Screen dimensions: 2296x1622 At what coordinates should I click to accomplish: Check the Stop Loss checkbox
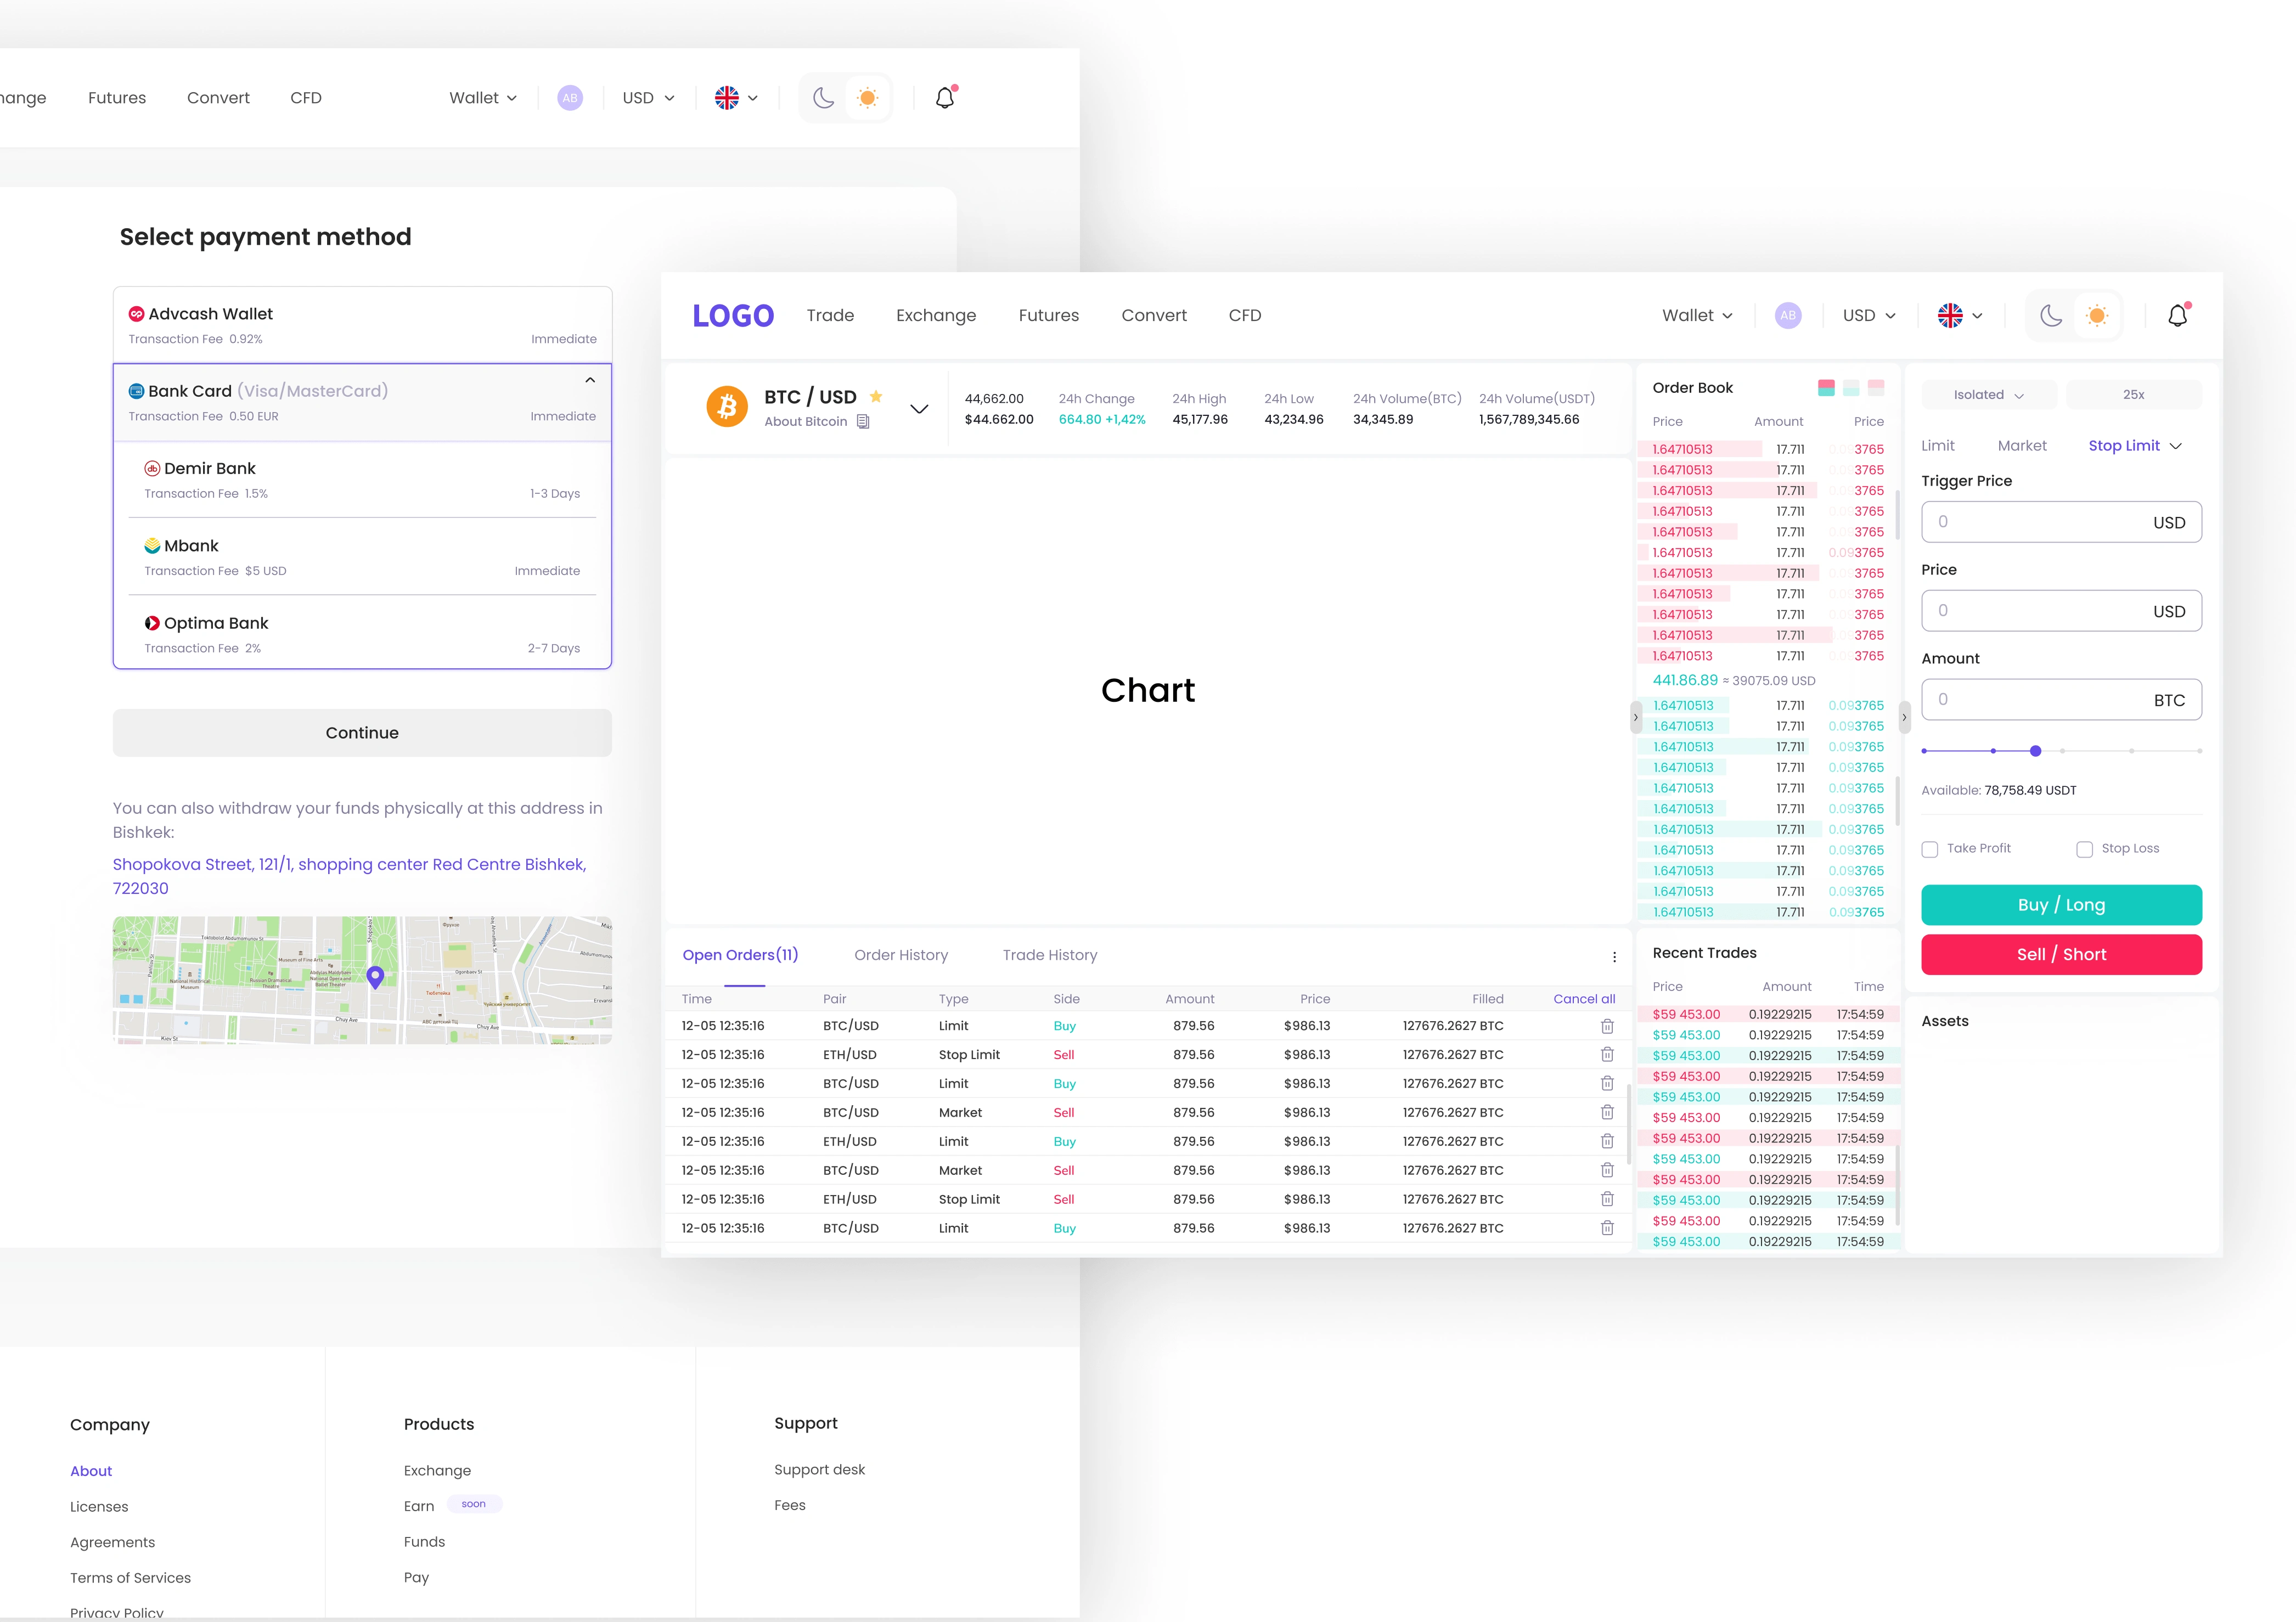click(2085, 849)
